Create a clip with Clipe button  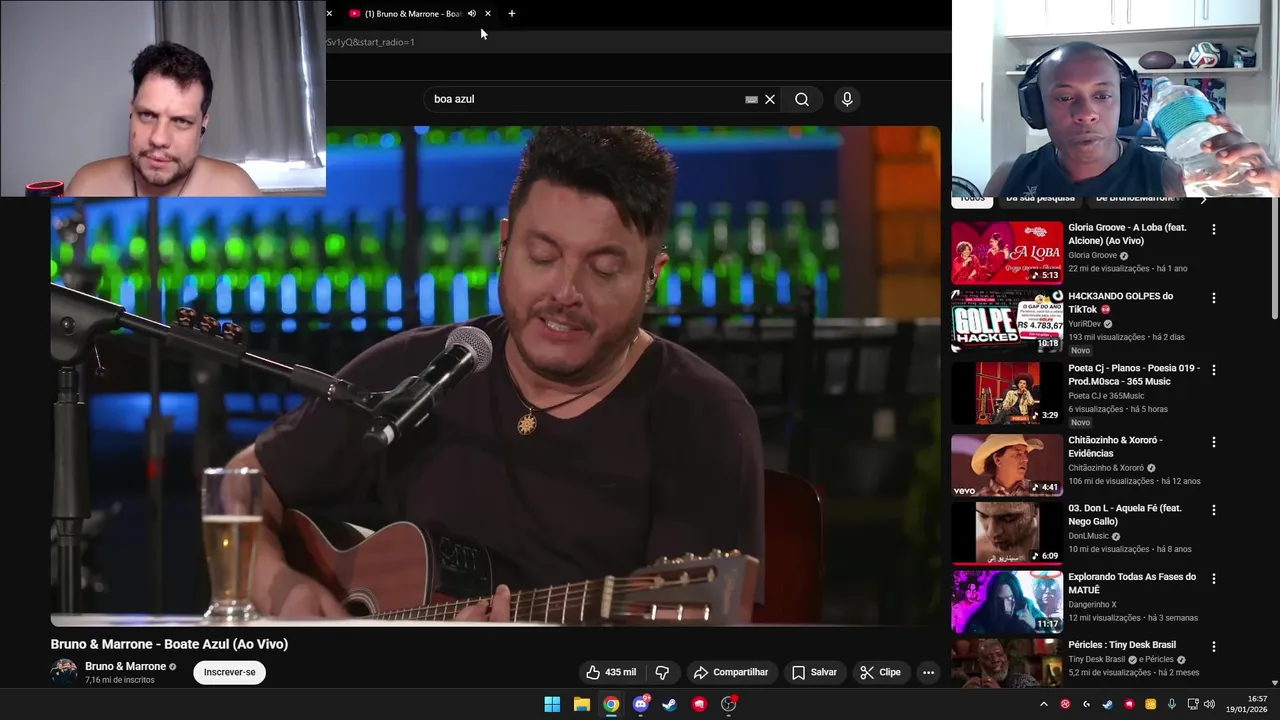coord(880,672)
